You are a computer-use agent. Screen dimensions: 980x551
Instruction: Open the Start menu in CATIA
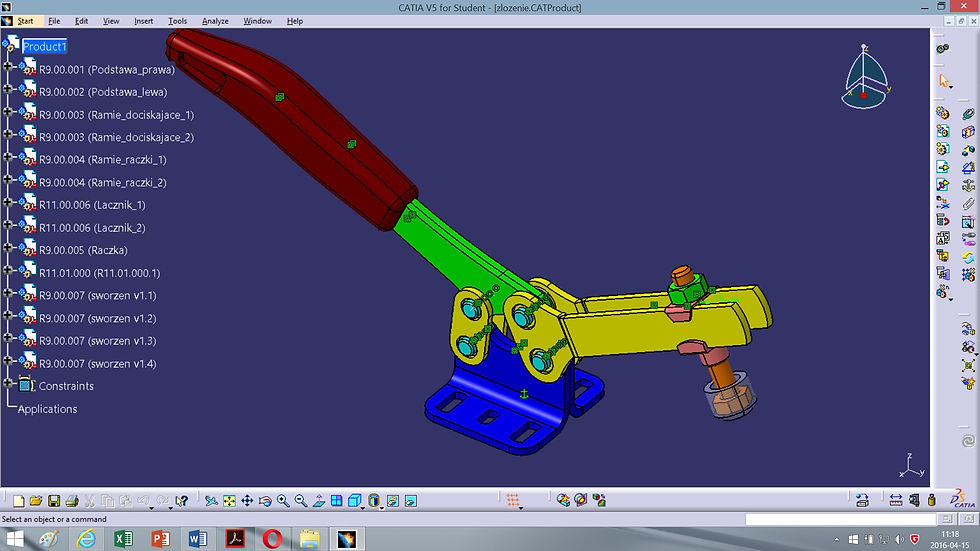25,21
